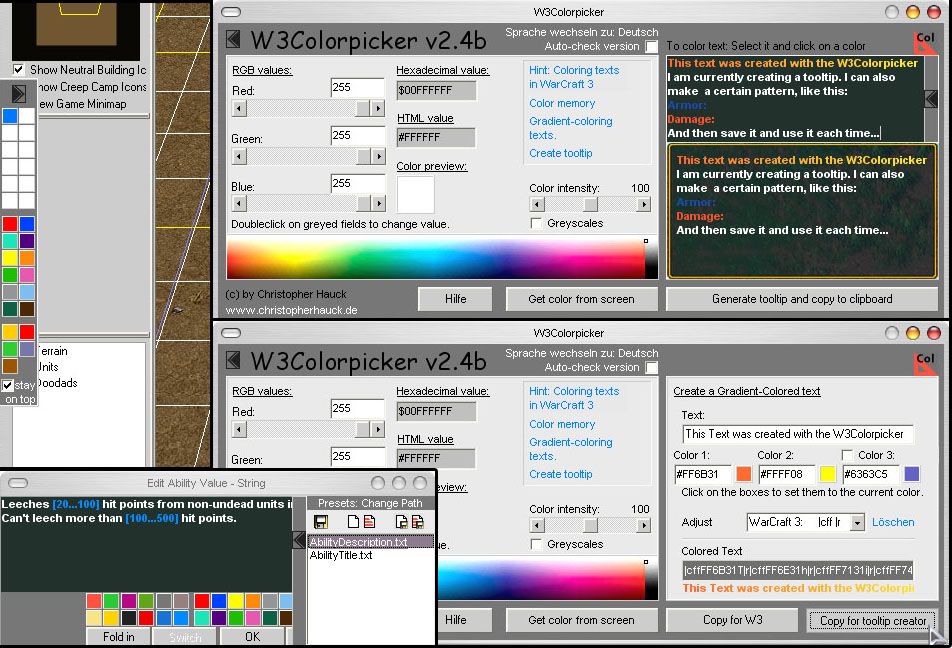The width and height of the screenshot is (952, 648).
Task: Click the orange Color 1 swatch box
Action: pos(743,474)
